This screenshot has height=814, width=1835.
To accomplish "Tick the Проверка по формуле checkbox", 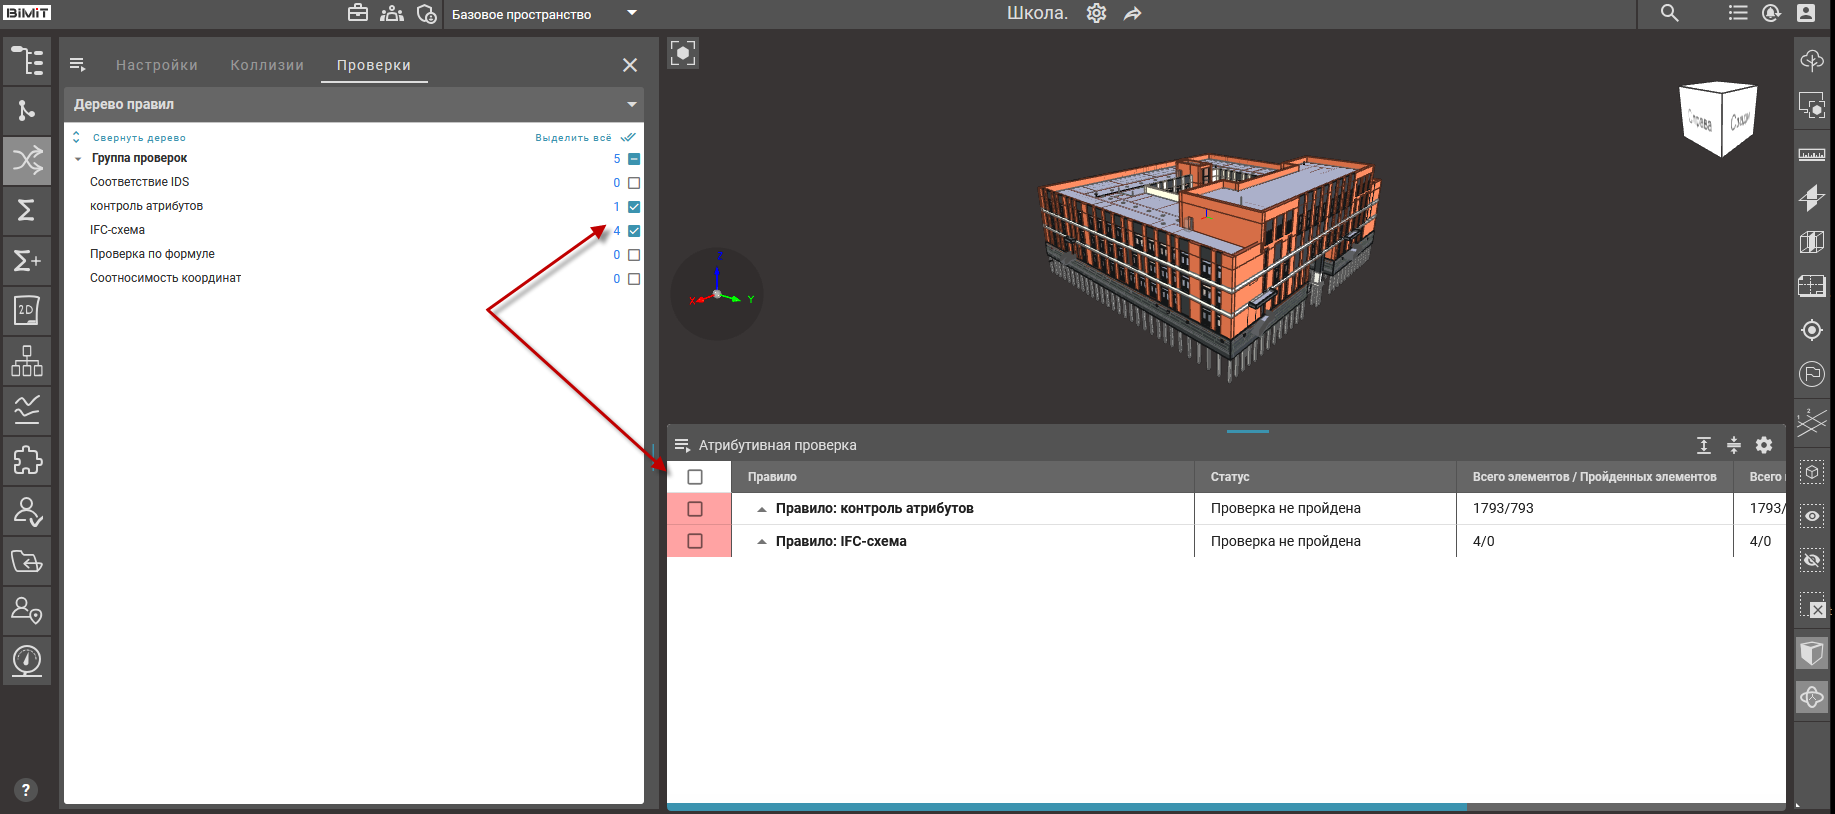I will (x=634, y=255).
